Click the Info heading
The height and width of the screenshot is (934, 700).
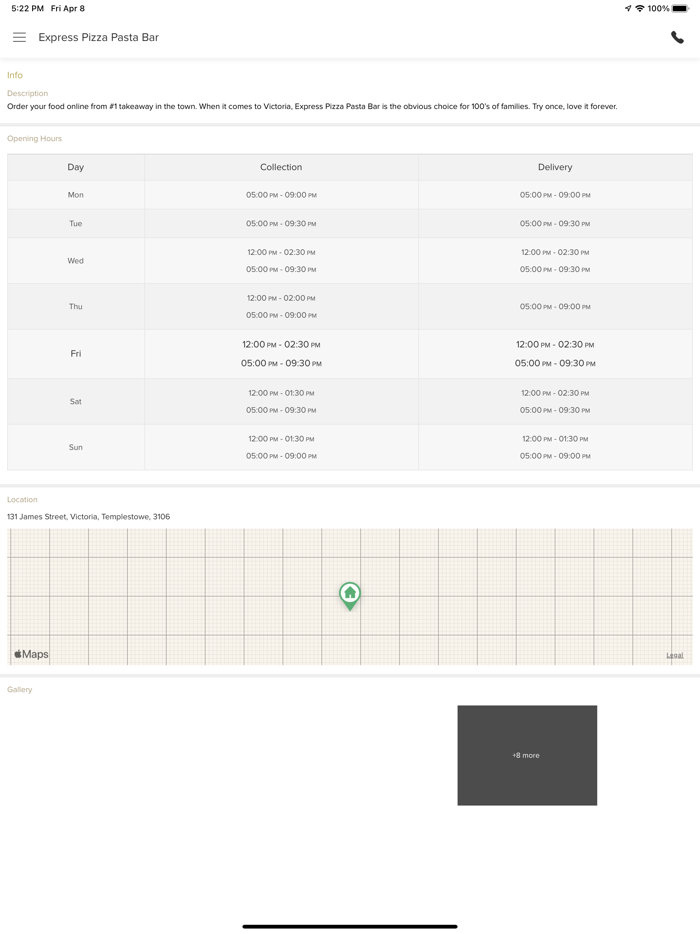pyautogui.click(x=15, y=75)
